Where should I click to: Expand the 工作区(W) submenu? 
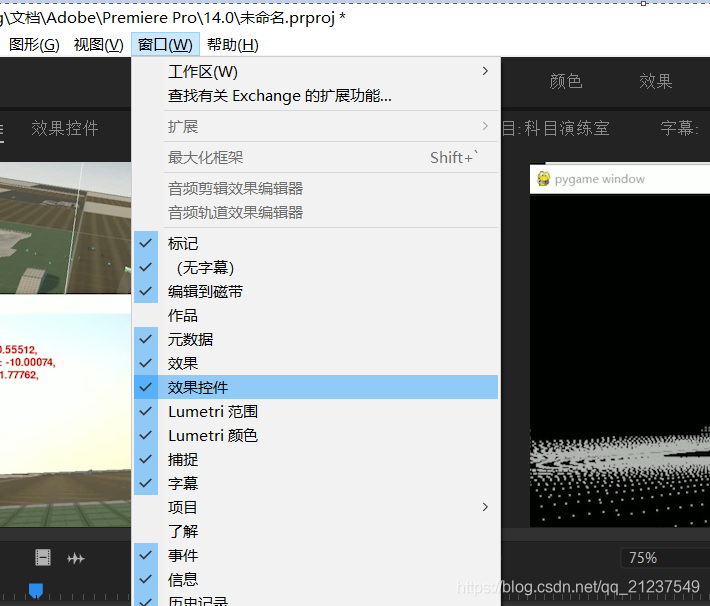pos(316,72)
